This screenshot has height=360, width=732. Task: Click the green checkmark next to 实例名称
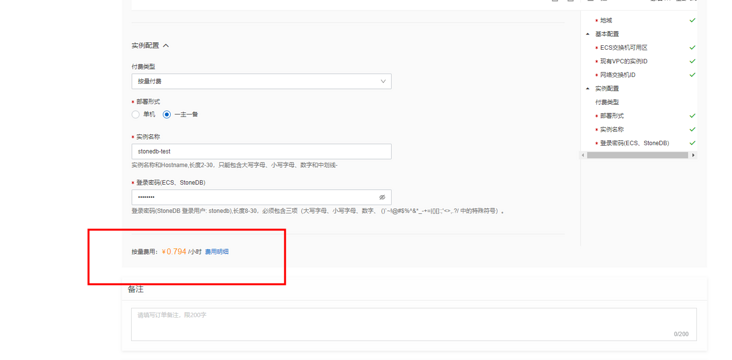point(692,129)
